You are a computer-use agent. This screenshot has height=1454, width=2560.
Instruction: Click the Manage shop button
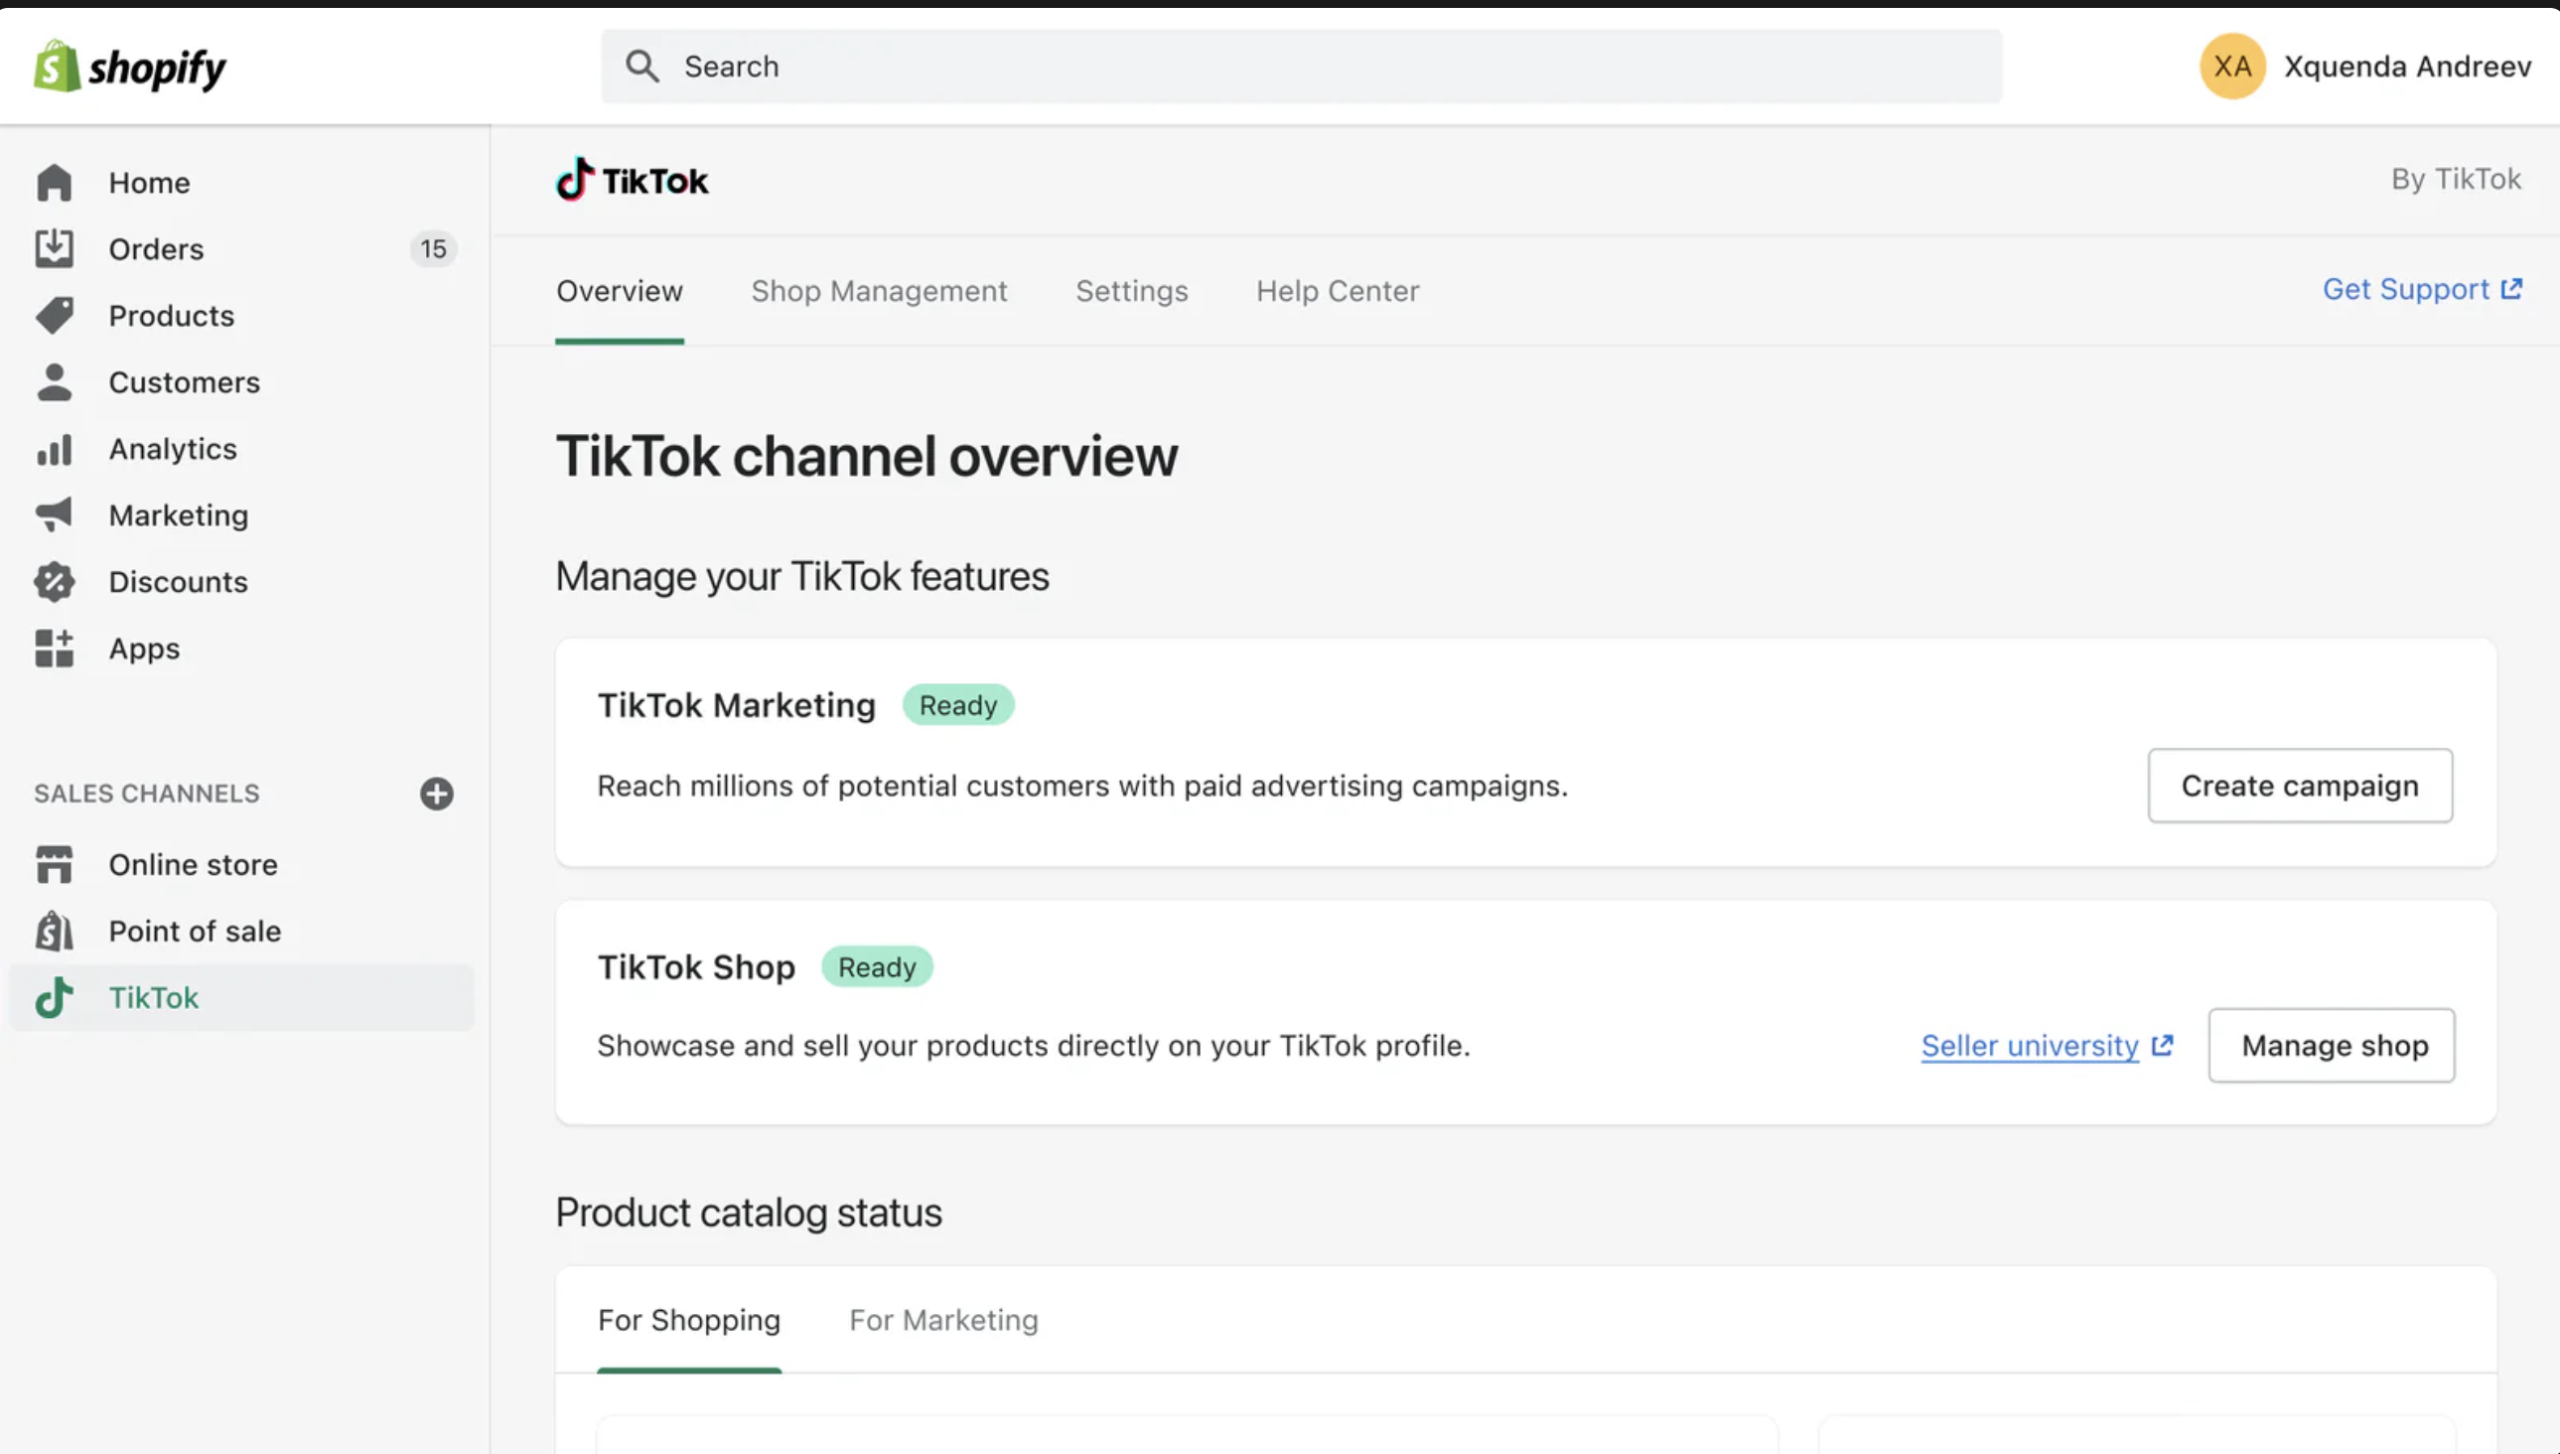click(x=2332, y=1045)
